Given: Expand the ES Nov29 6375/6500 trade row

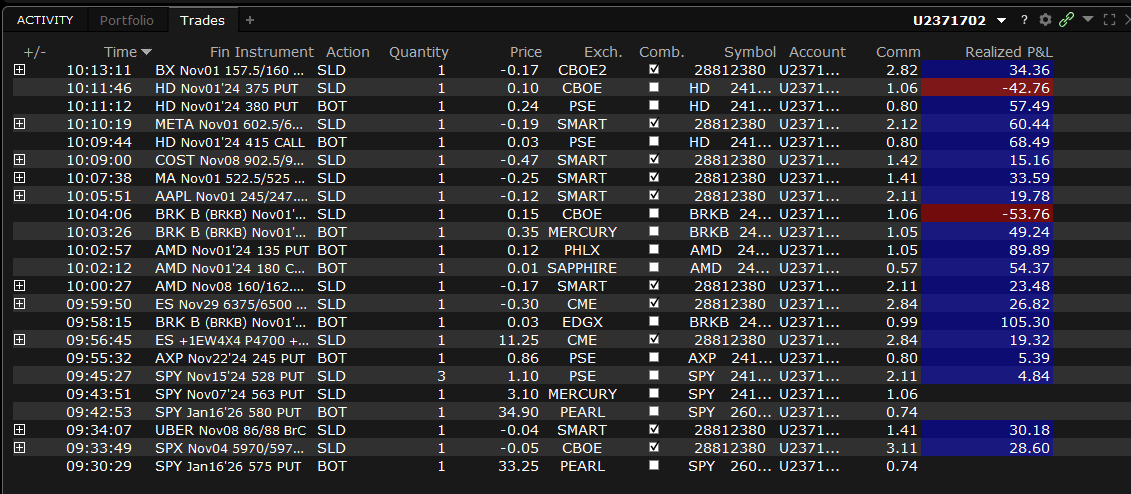Looking at the screenshot, I should click(x=19, y=304).
